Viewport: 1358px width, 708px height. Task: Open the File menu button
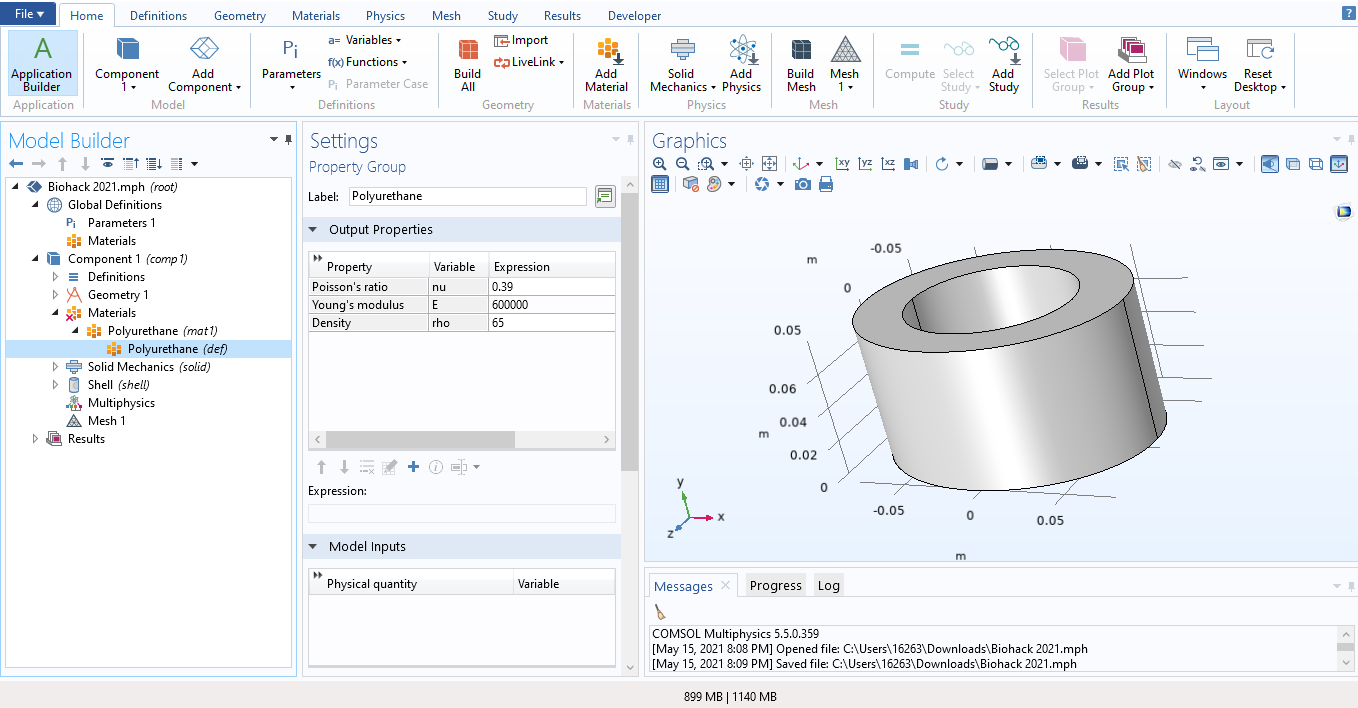coord(28,14)
